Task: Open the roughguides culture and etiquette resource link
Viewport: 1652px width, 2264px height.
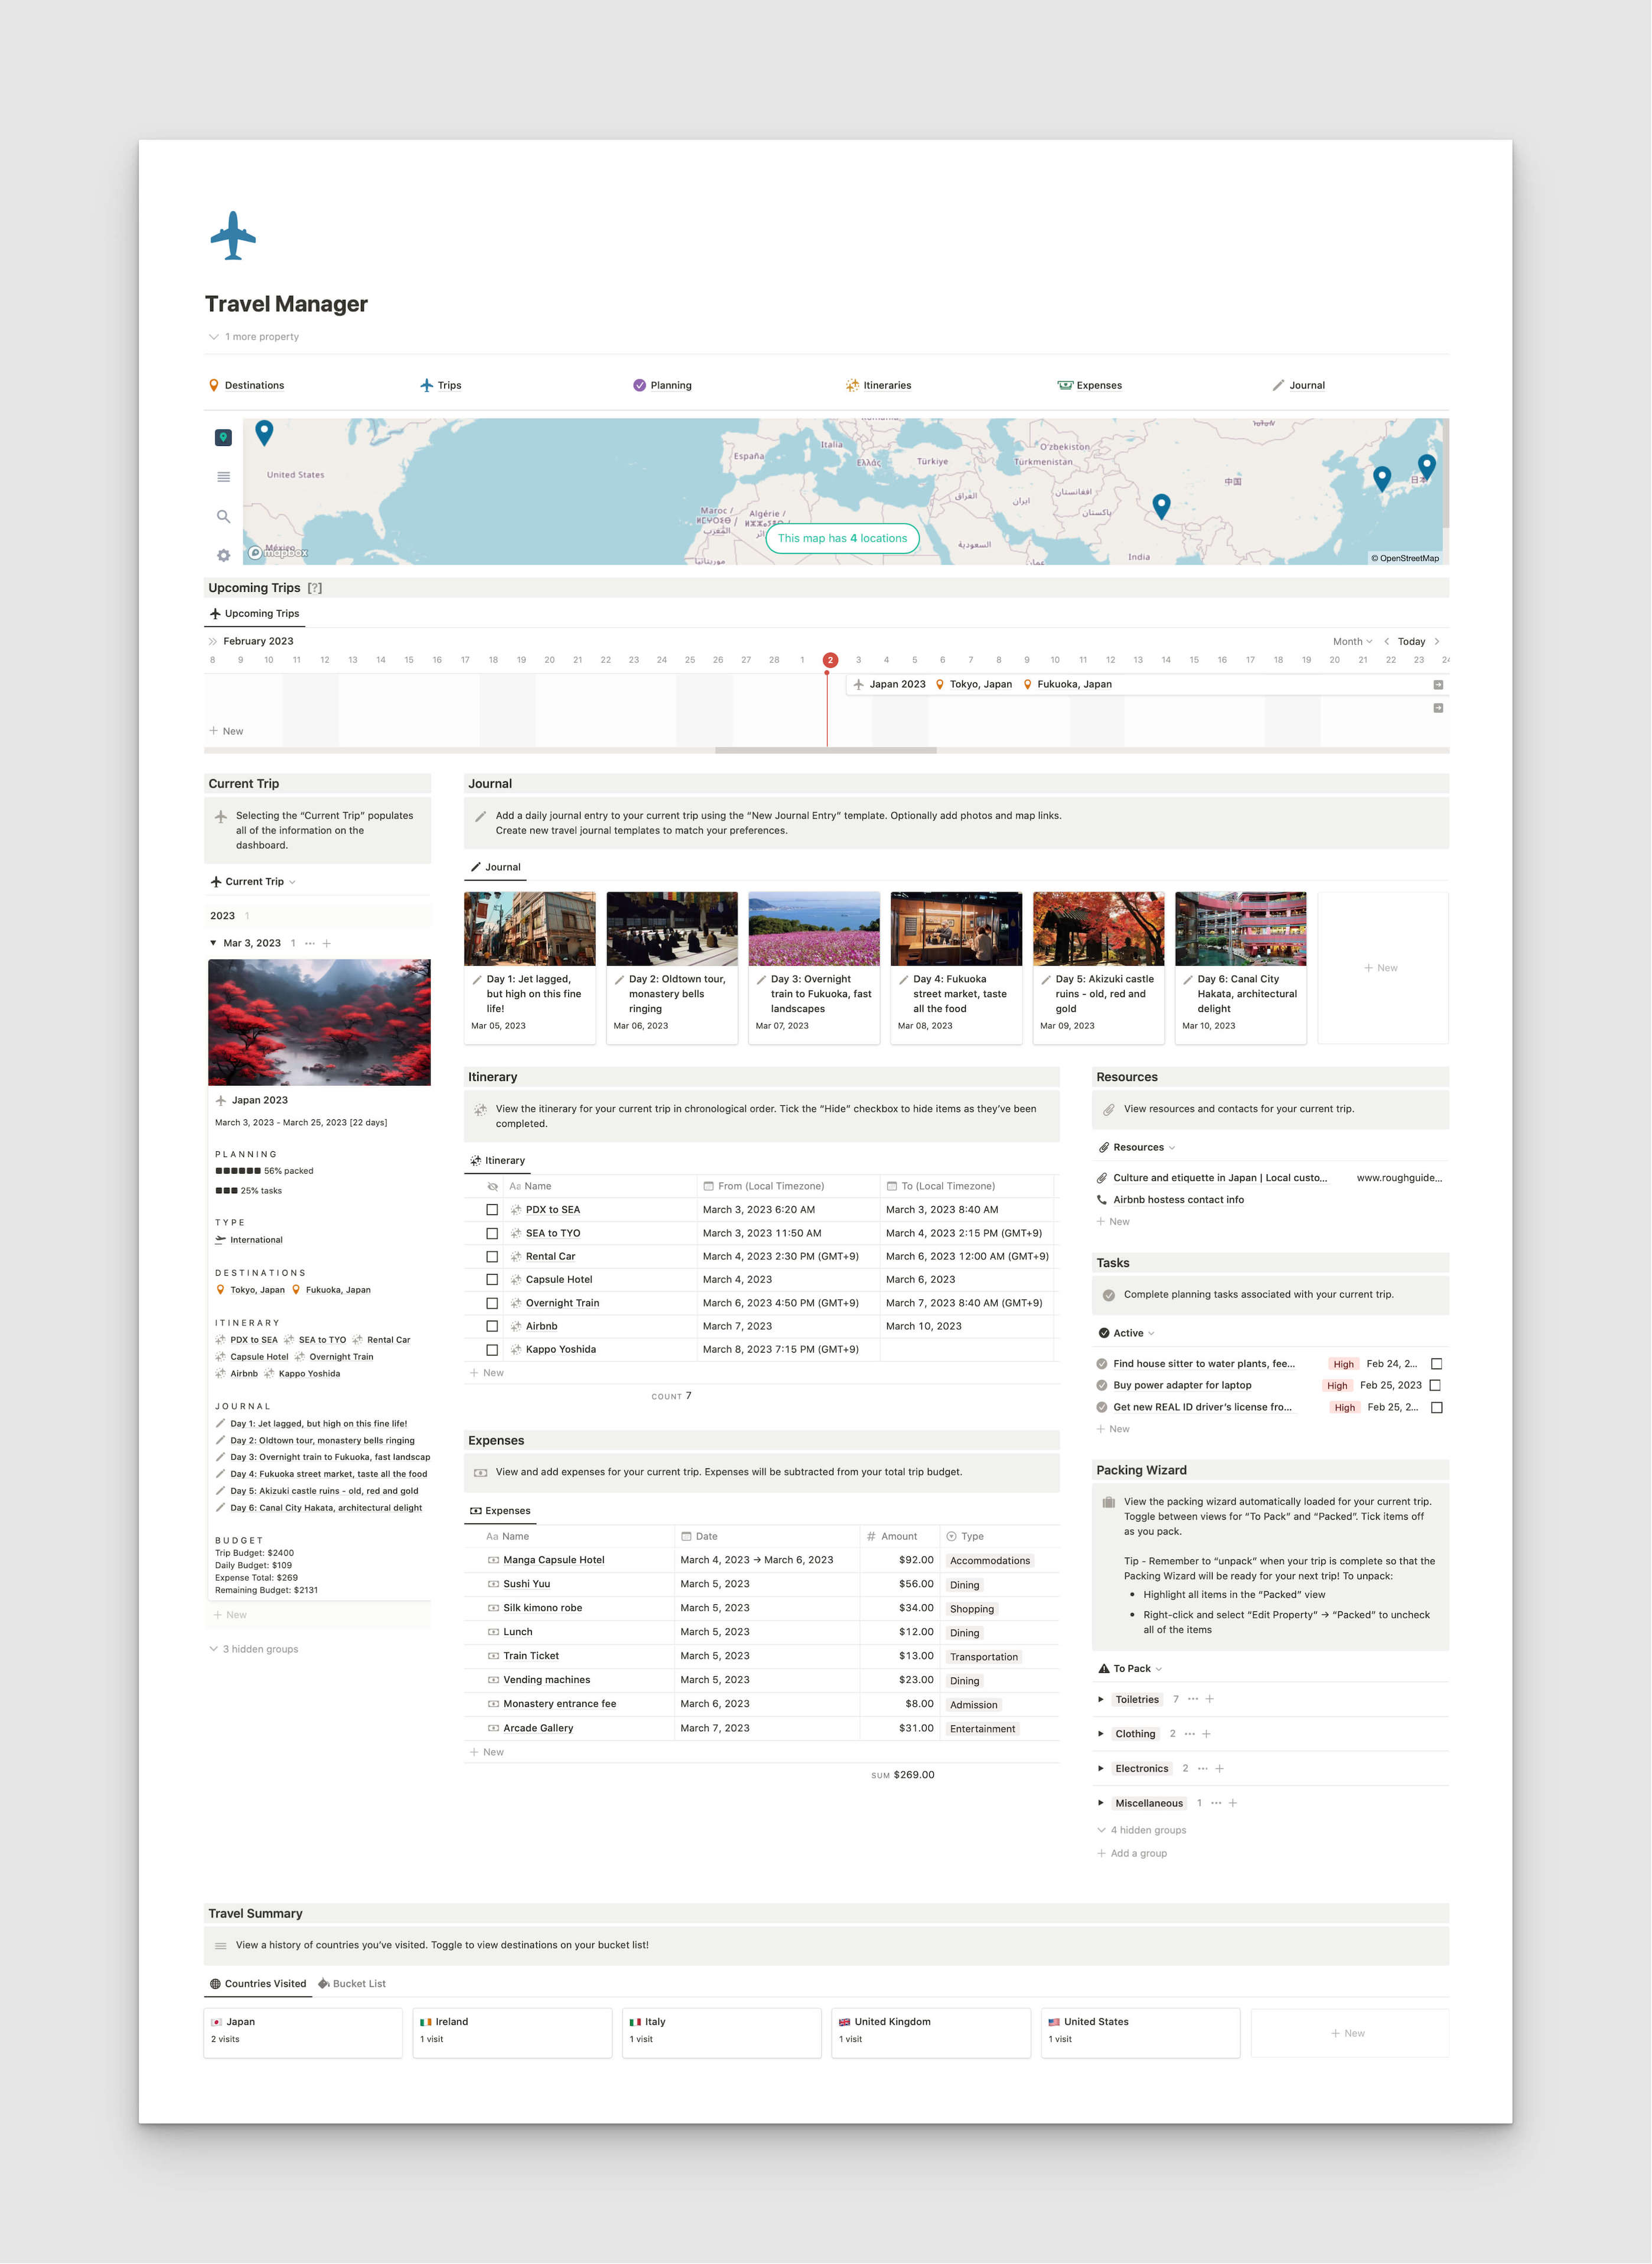Action: click(x=1220, y=1178)
